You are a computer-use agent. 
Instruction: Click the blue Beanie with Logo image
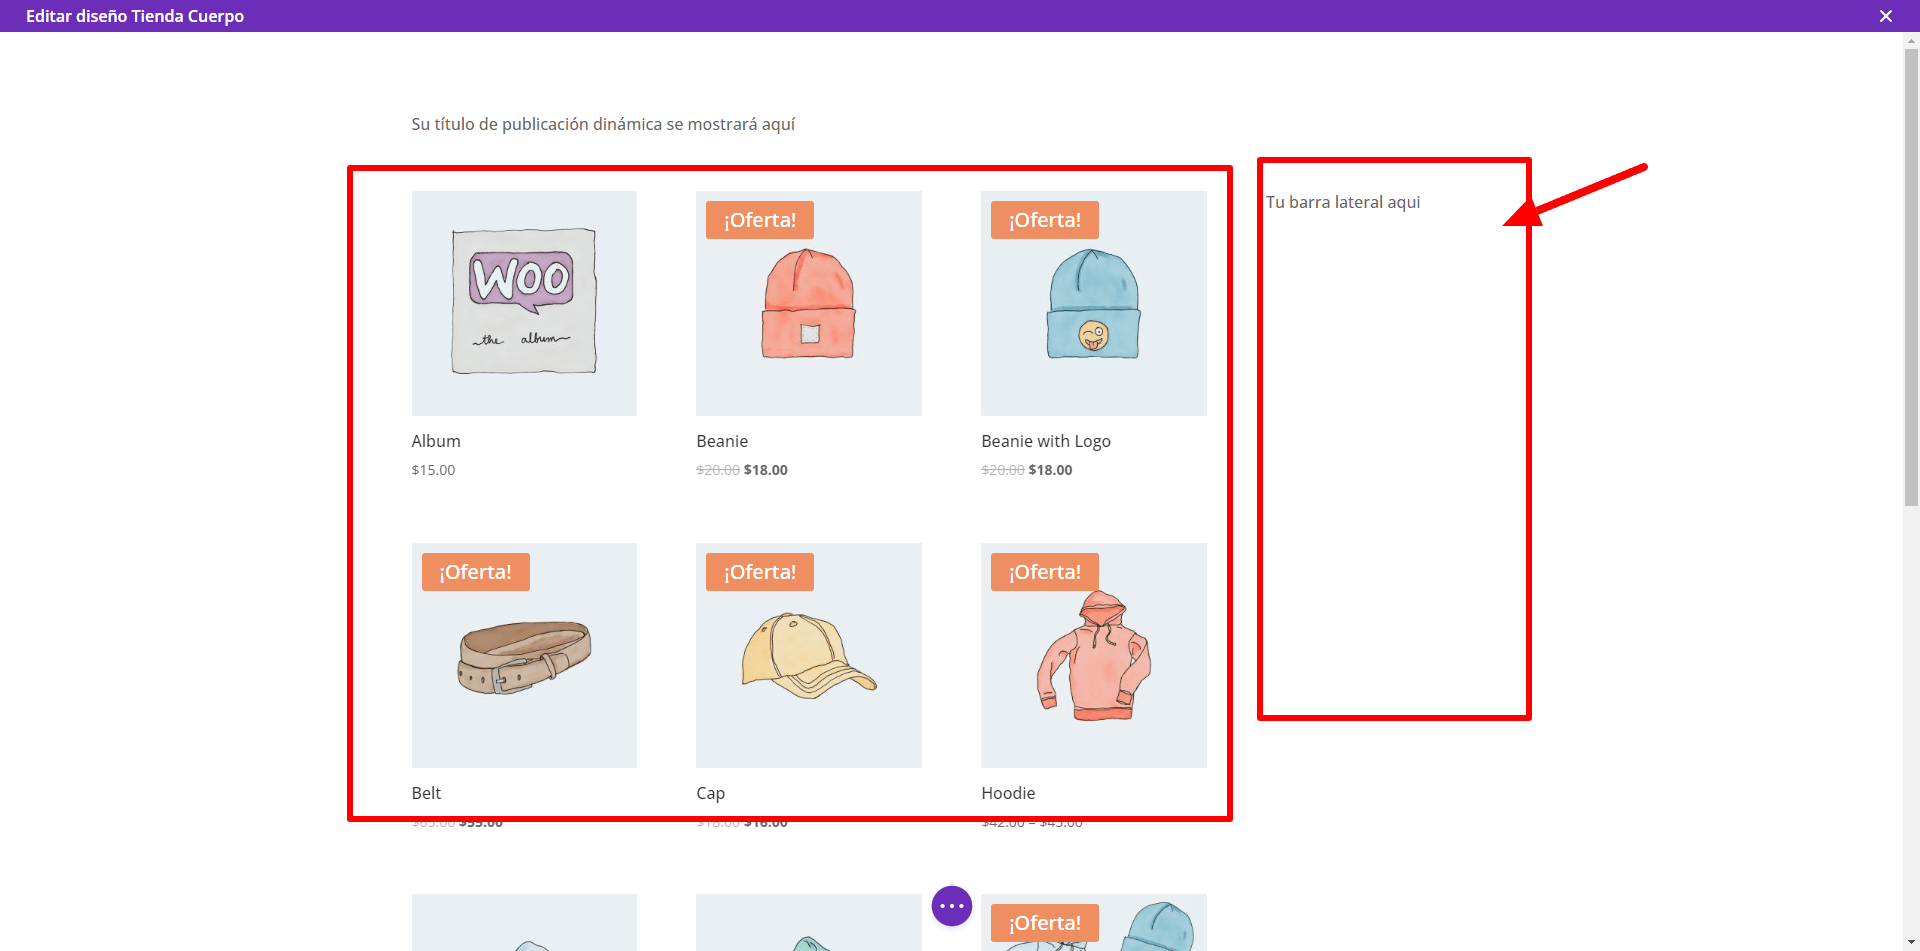coord(1094,303)
